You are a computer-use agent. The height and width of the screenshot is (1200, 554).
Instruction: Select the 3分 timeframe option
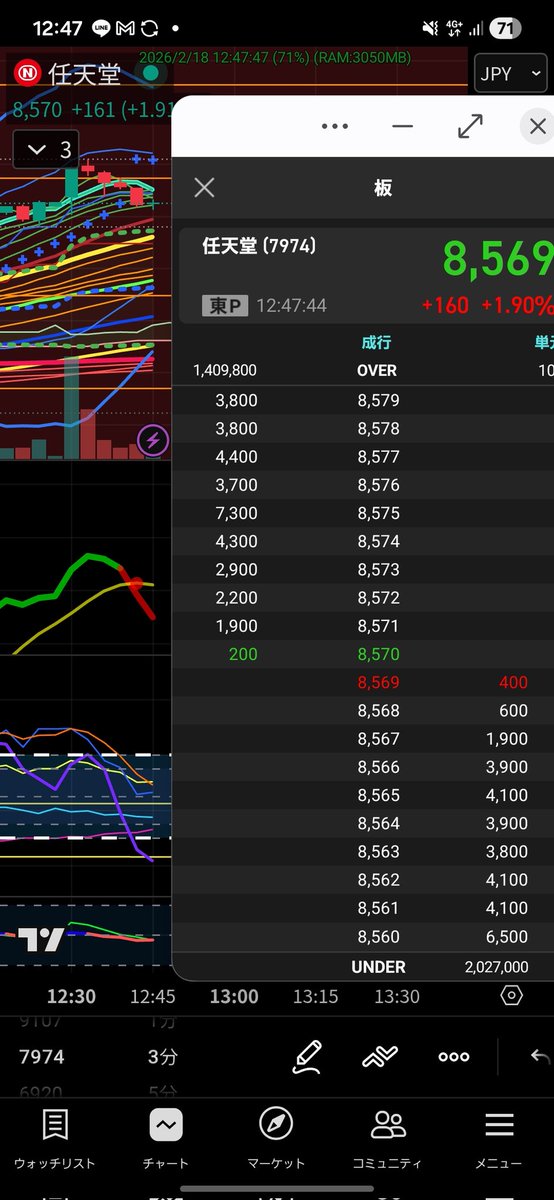click(162, 1056)
